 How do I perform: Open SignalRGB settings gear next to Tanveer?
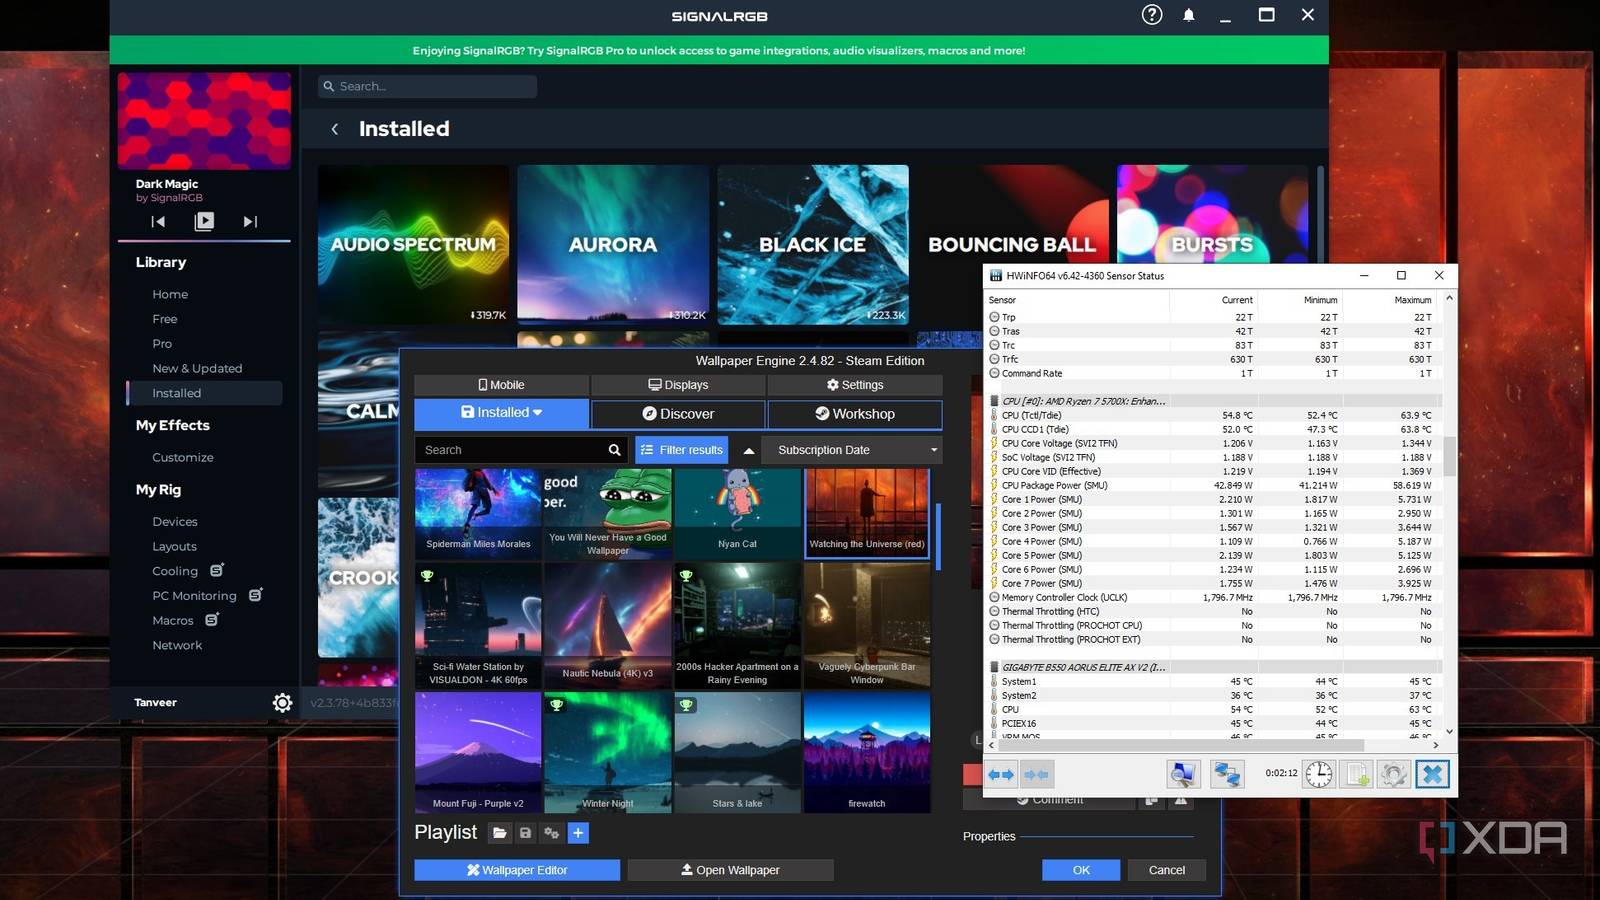pos(282,703)
